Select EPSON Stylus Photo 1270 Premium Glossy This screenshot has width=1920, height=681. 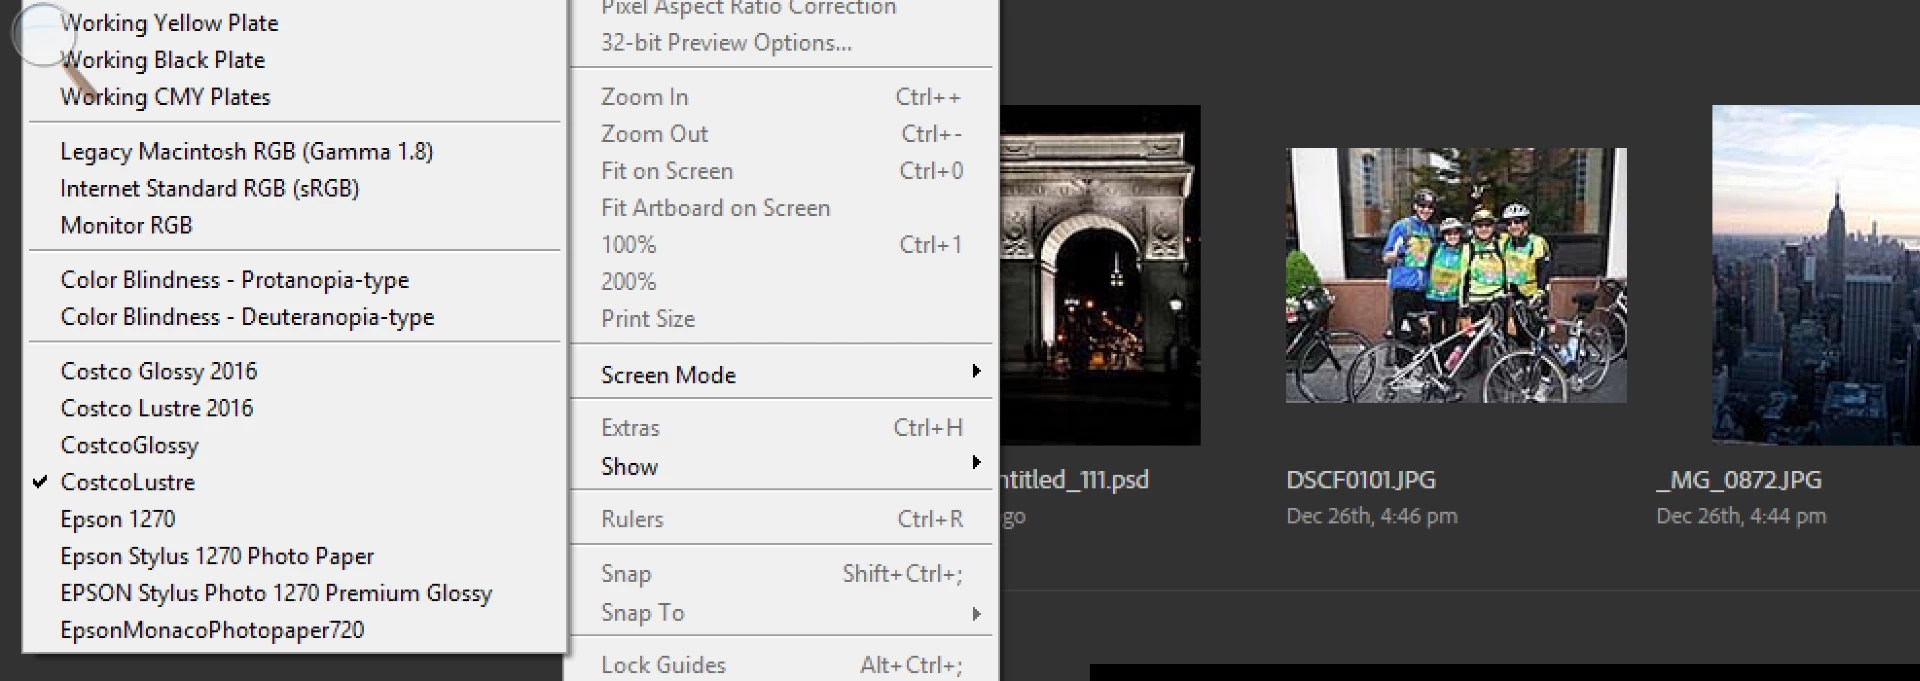point(295,593)
